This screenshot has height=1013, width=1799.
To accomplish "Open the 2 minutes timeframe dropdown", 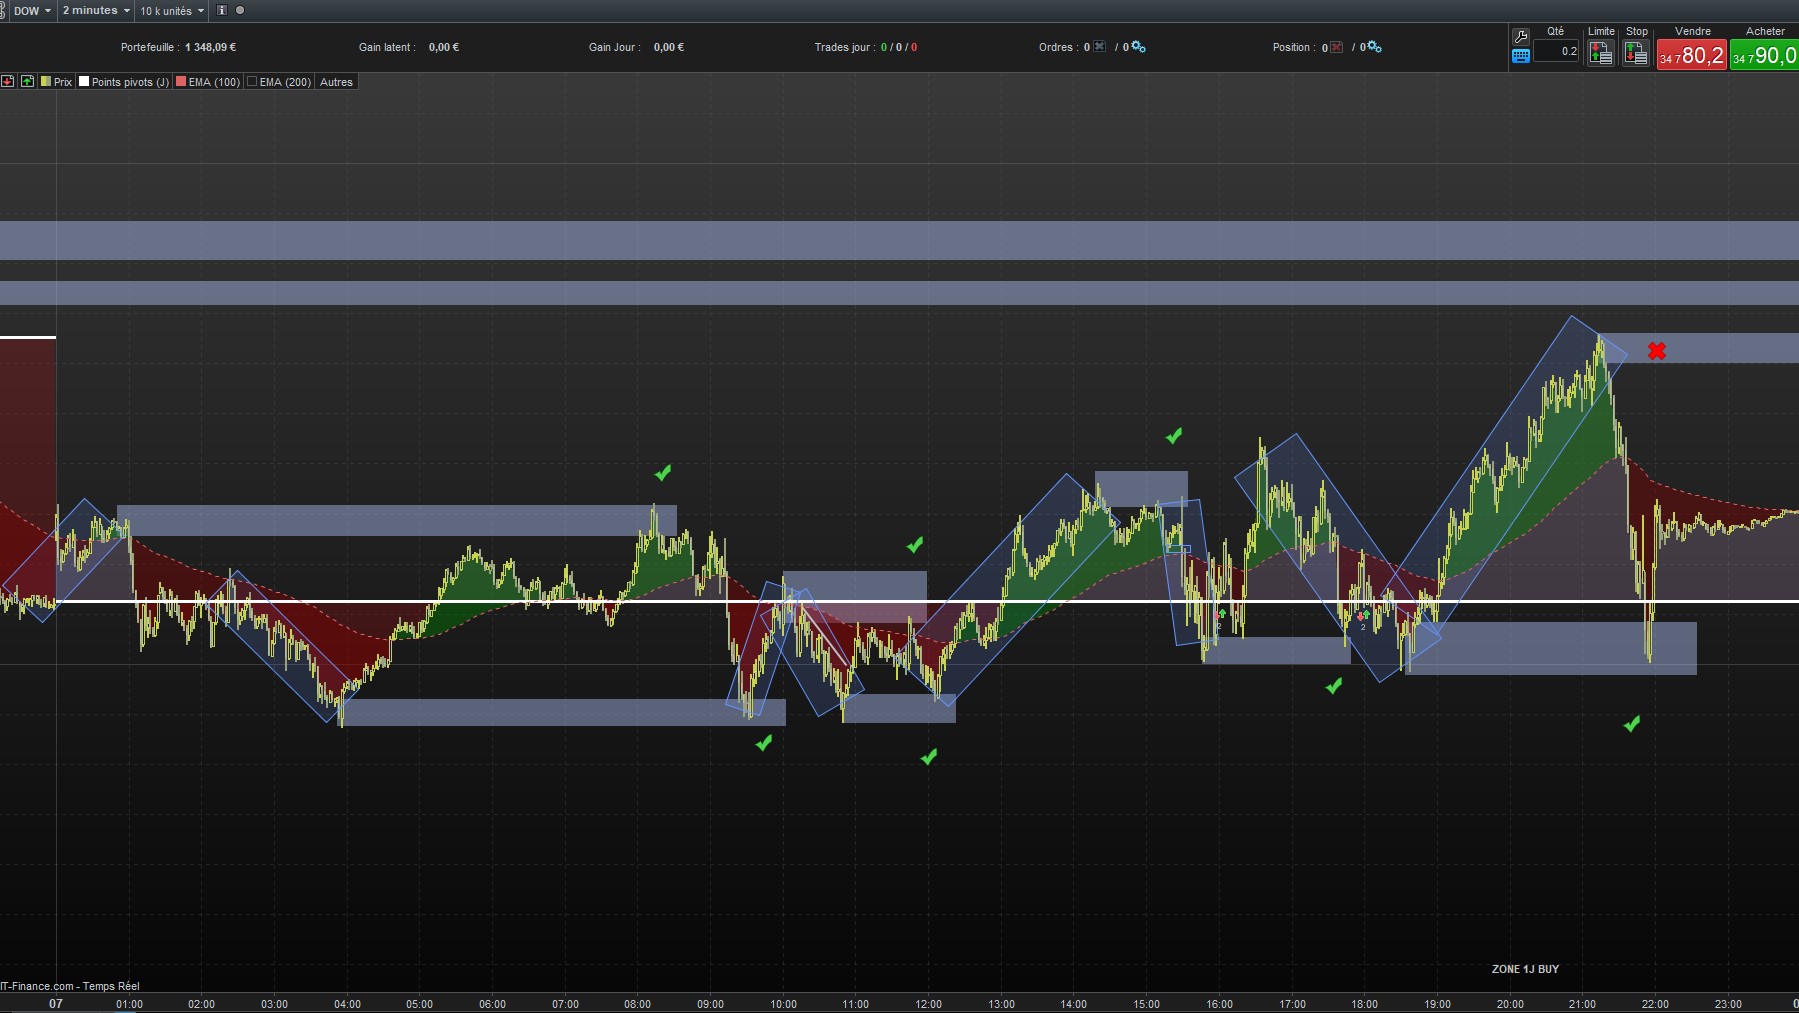I will click(x=96, y=11).
